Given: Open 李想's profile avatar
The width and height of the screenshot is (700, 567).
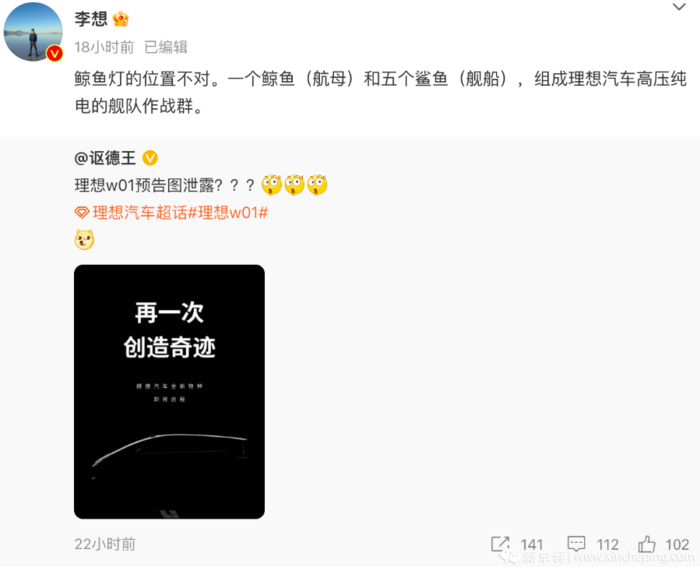Looking at the screenshot, I should coord(33,32).
